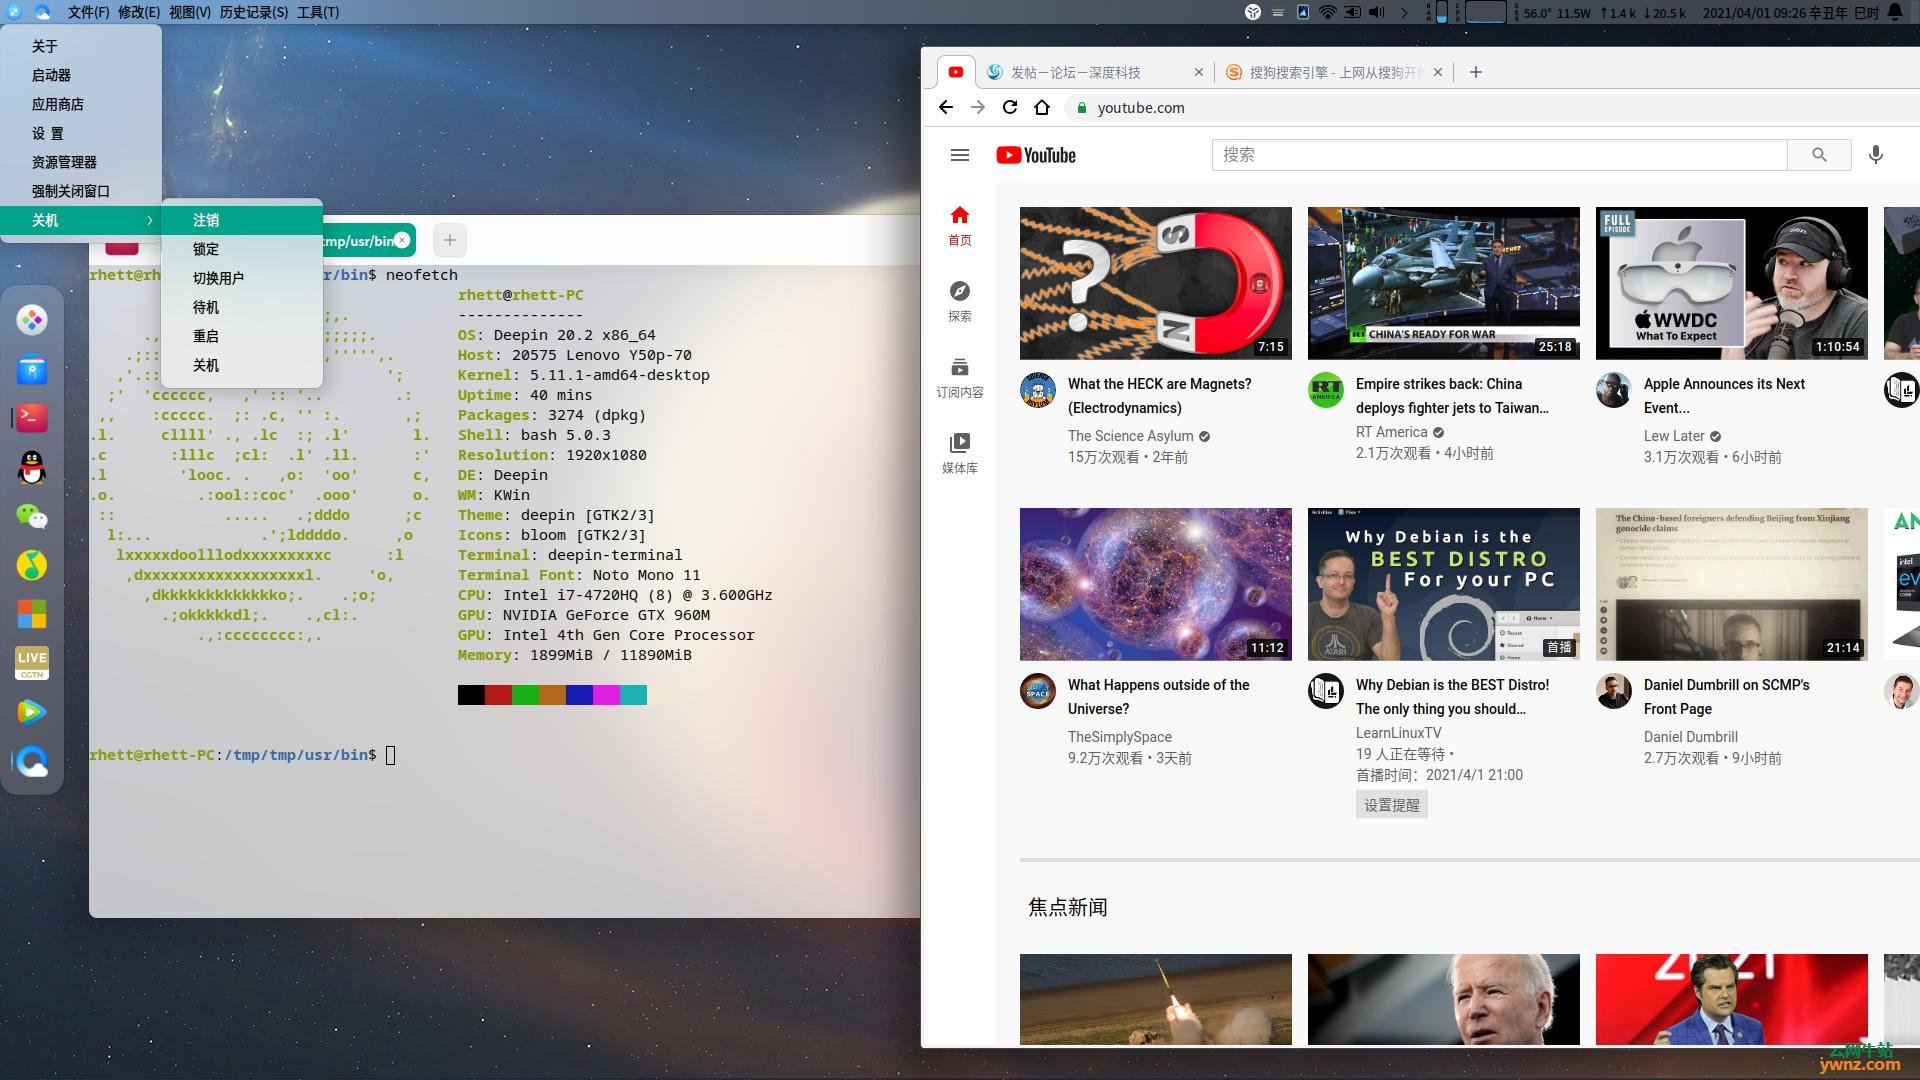Click the YouTube subscriptions icon in sidebar
Screen dimensions: 1920x1080
point(960,368)
